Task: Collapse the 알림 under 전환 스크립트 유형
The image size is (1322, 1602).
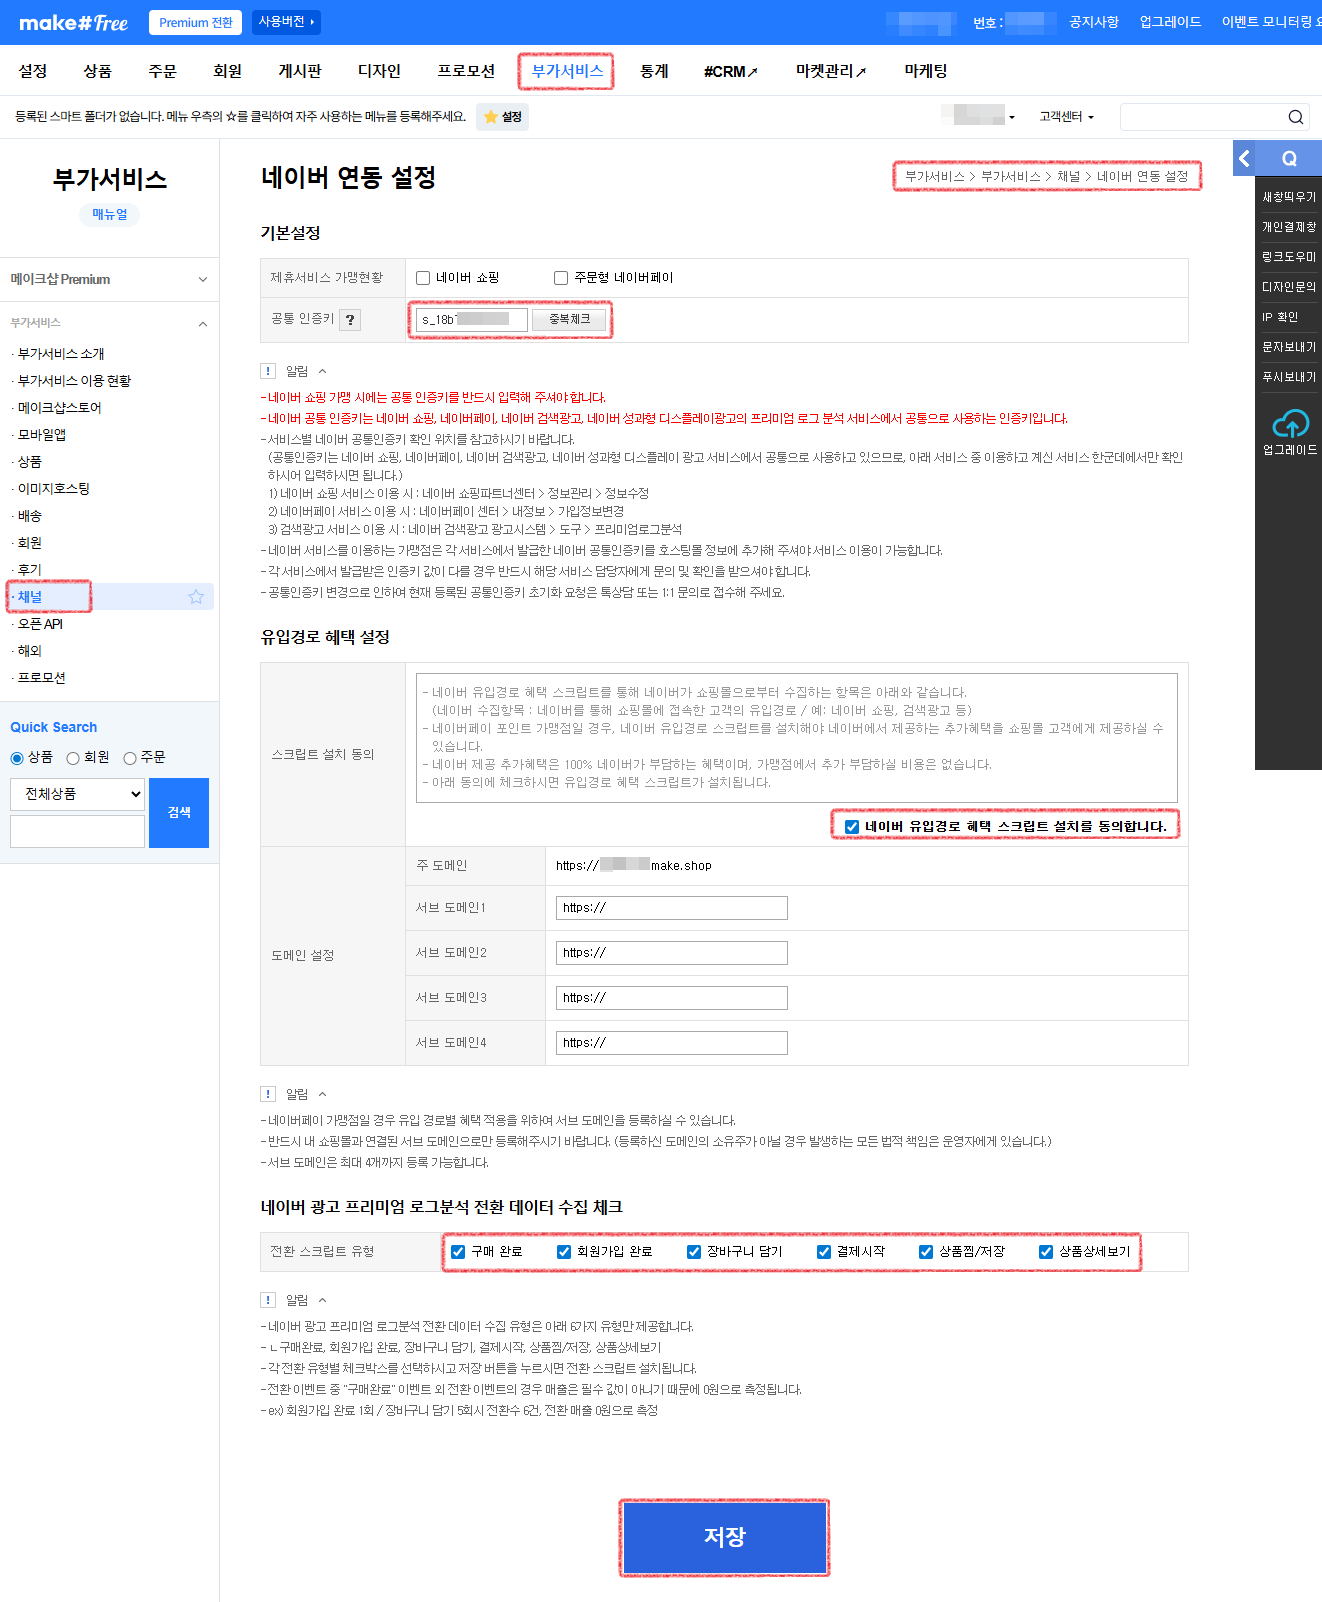Action: (x=322, y=1300)
